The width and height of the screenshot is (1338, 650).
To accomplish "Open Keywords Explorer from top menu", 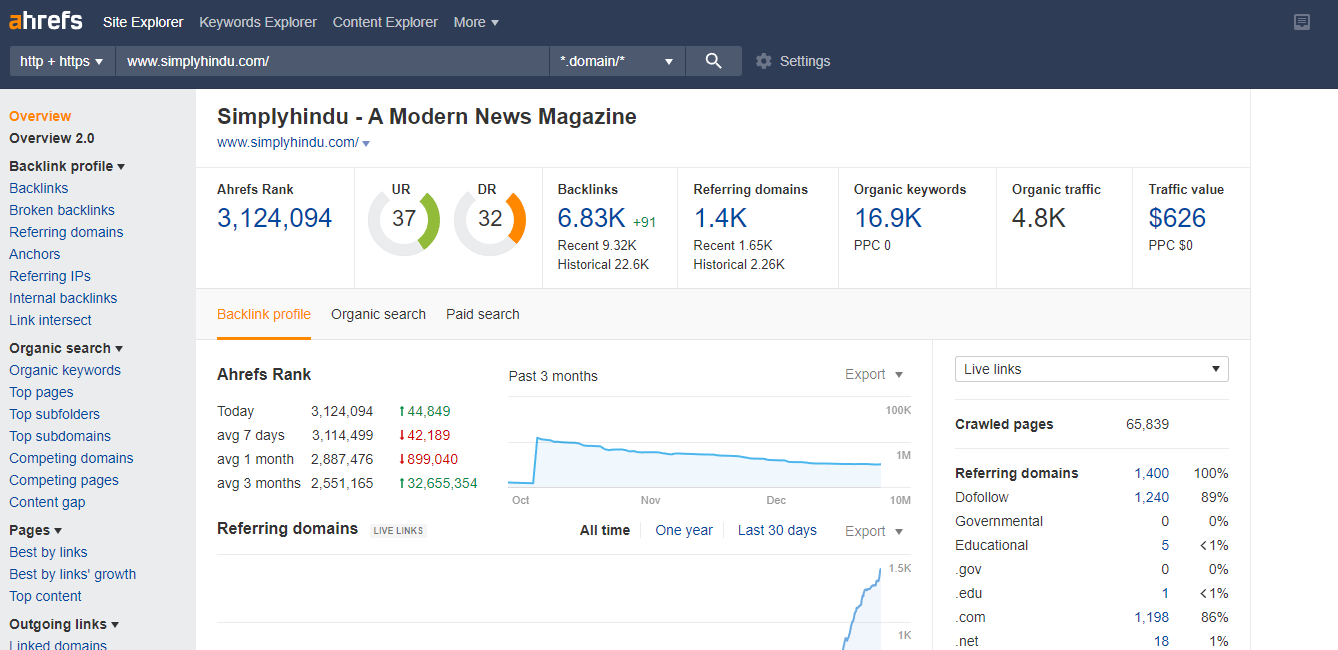I will coord(258,22).
